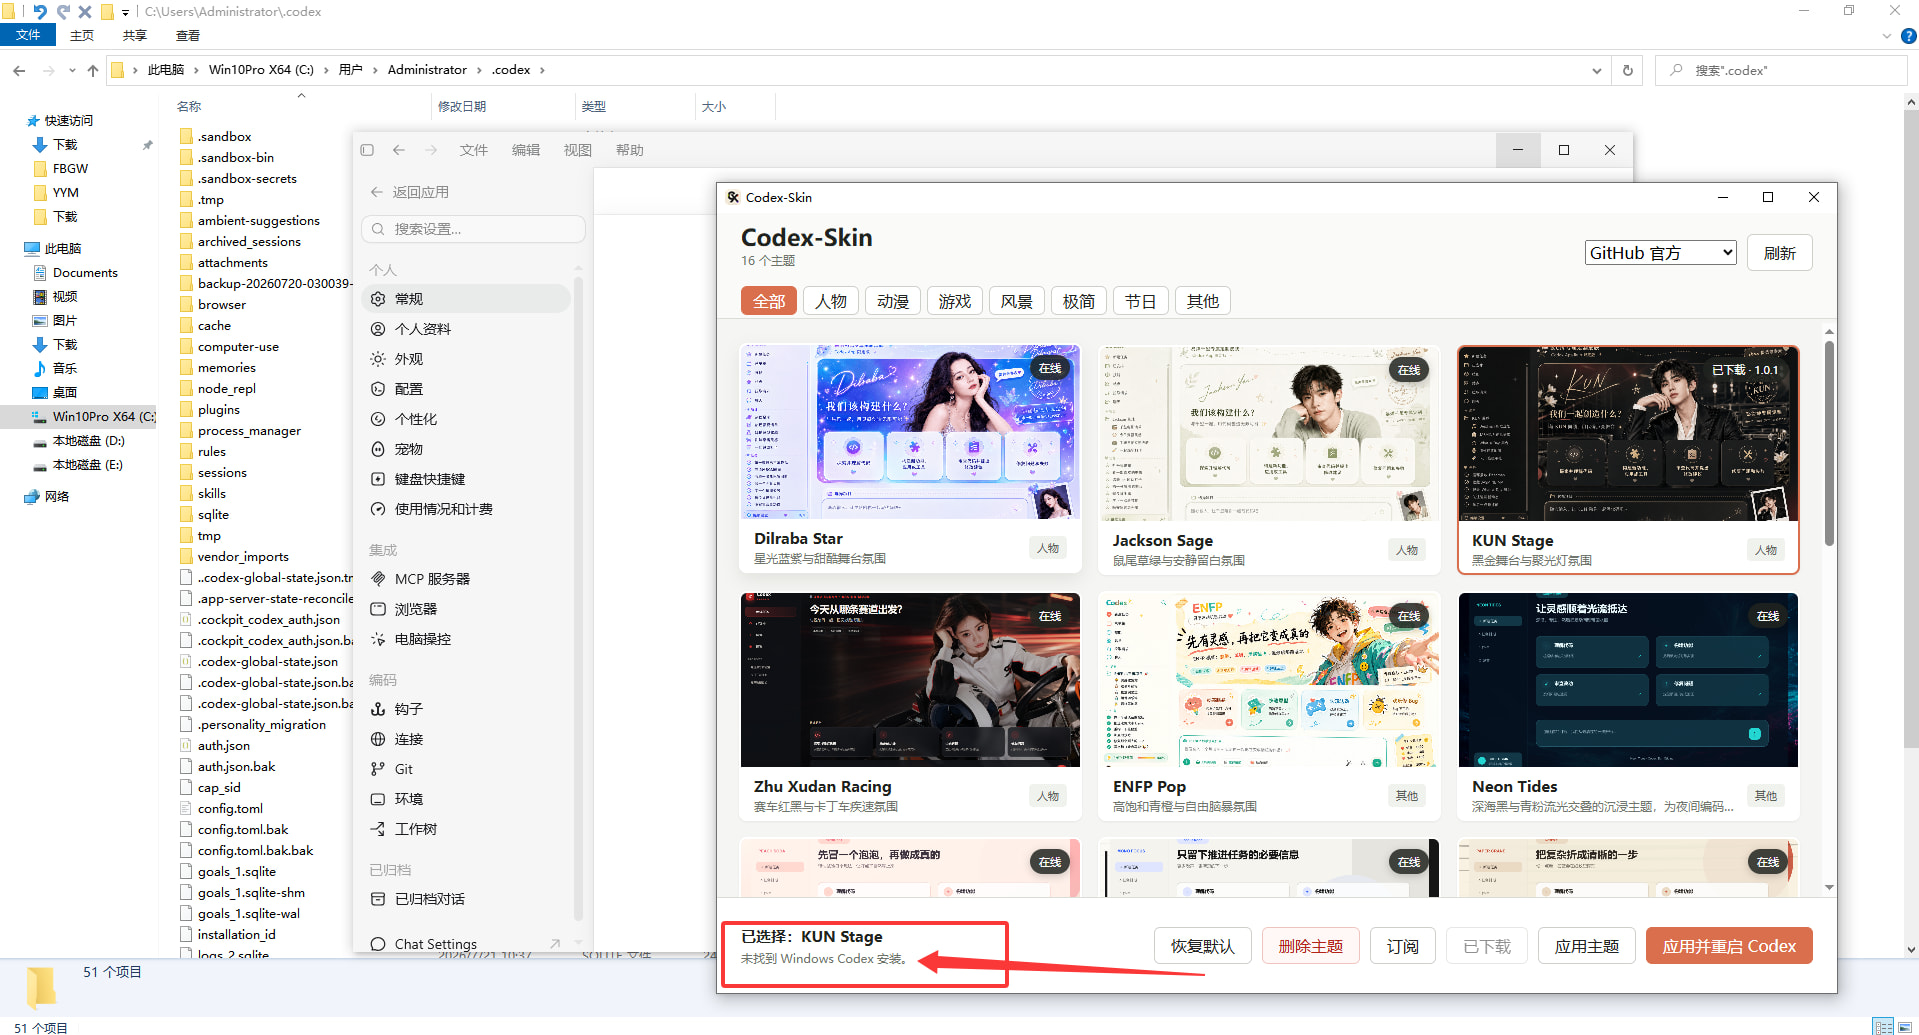Click the back arrow beside 返回应用
This screenshot has height=1035, width=1919.
(x=377, y=192)
